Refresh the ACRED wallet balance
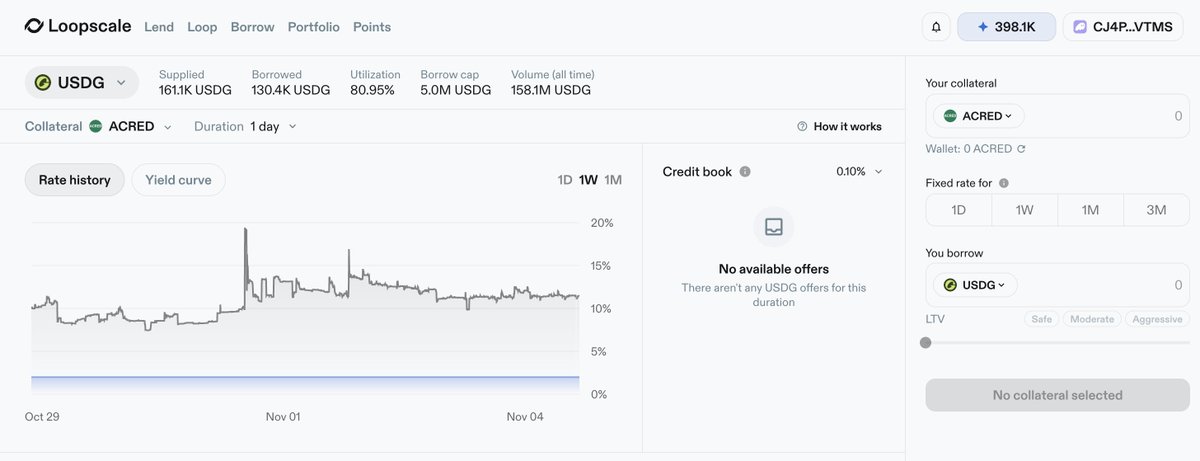 point(1021,149)
